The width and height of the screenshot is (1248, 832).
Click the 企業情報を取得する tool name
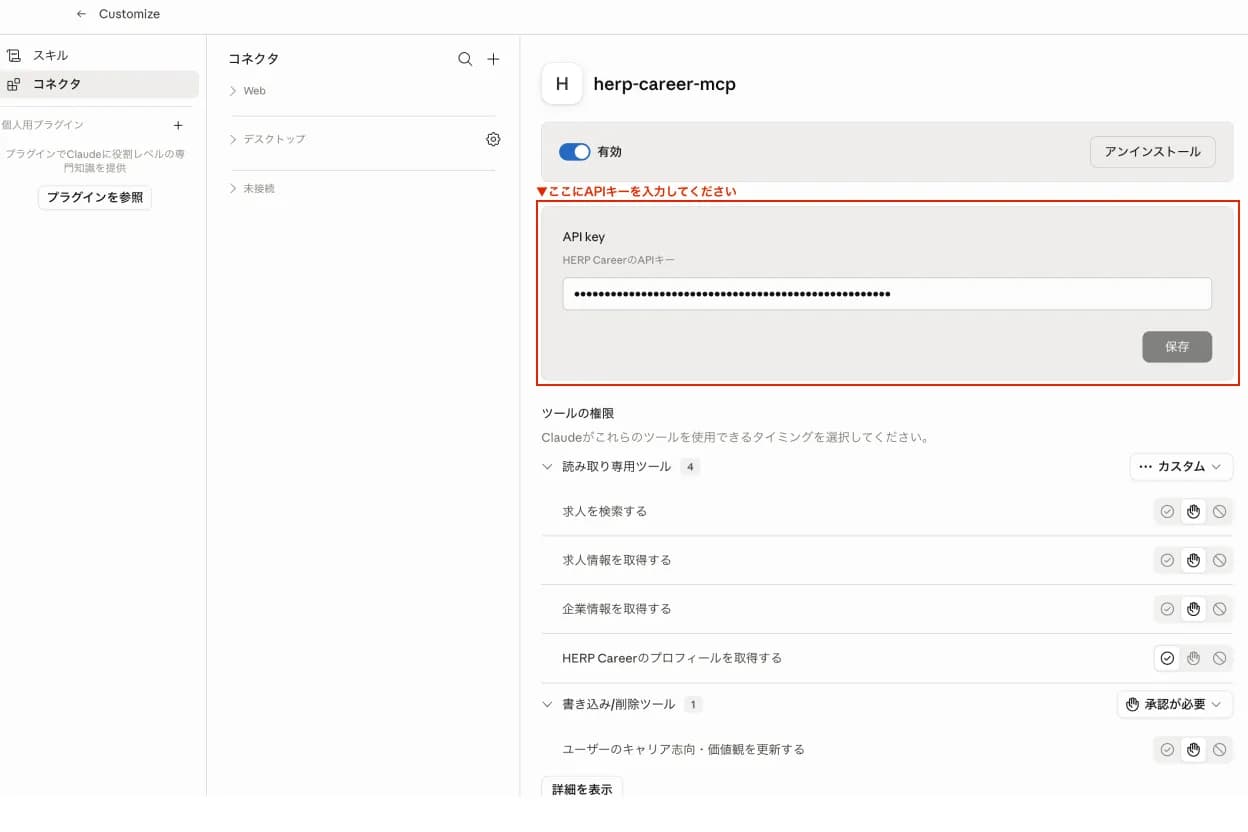point(617,608)
